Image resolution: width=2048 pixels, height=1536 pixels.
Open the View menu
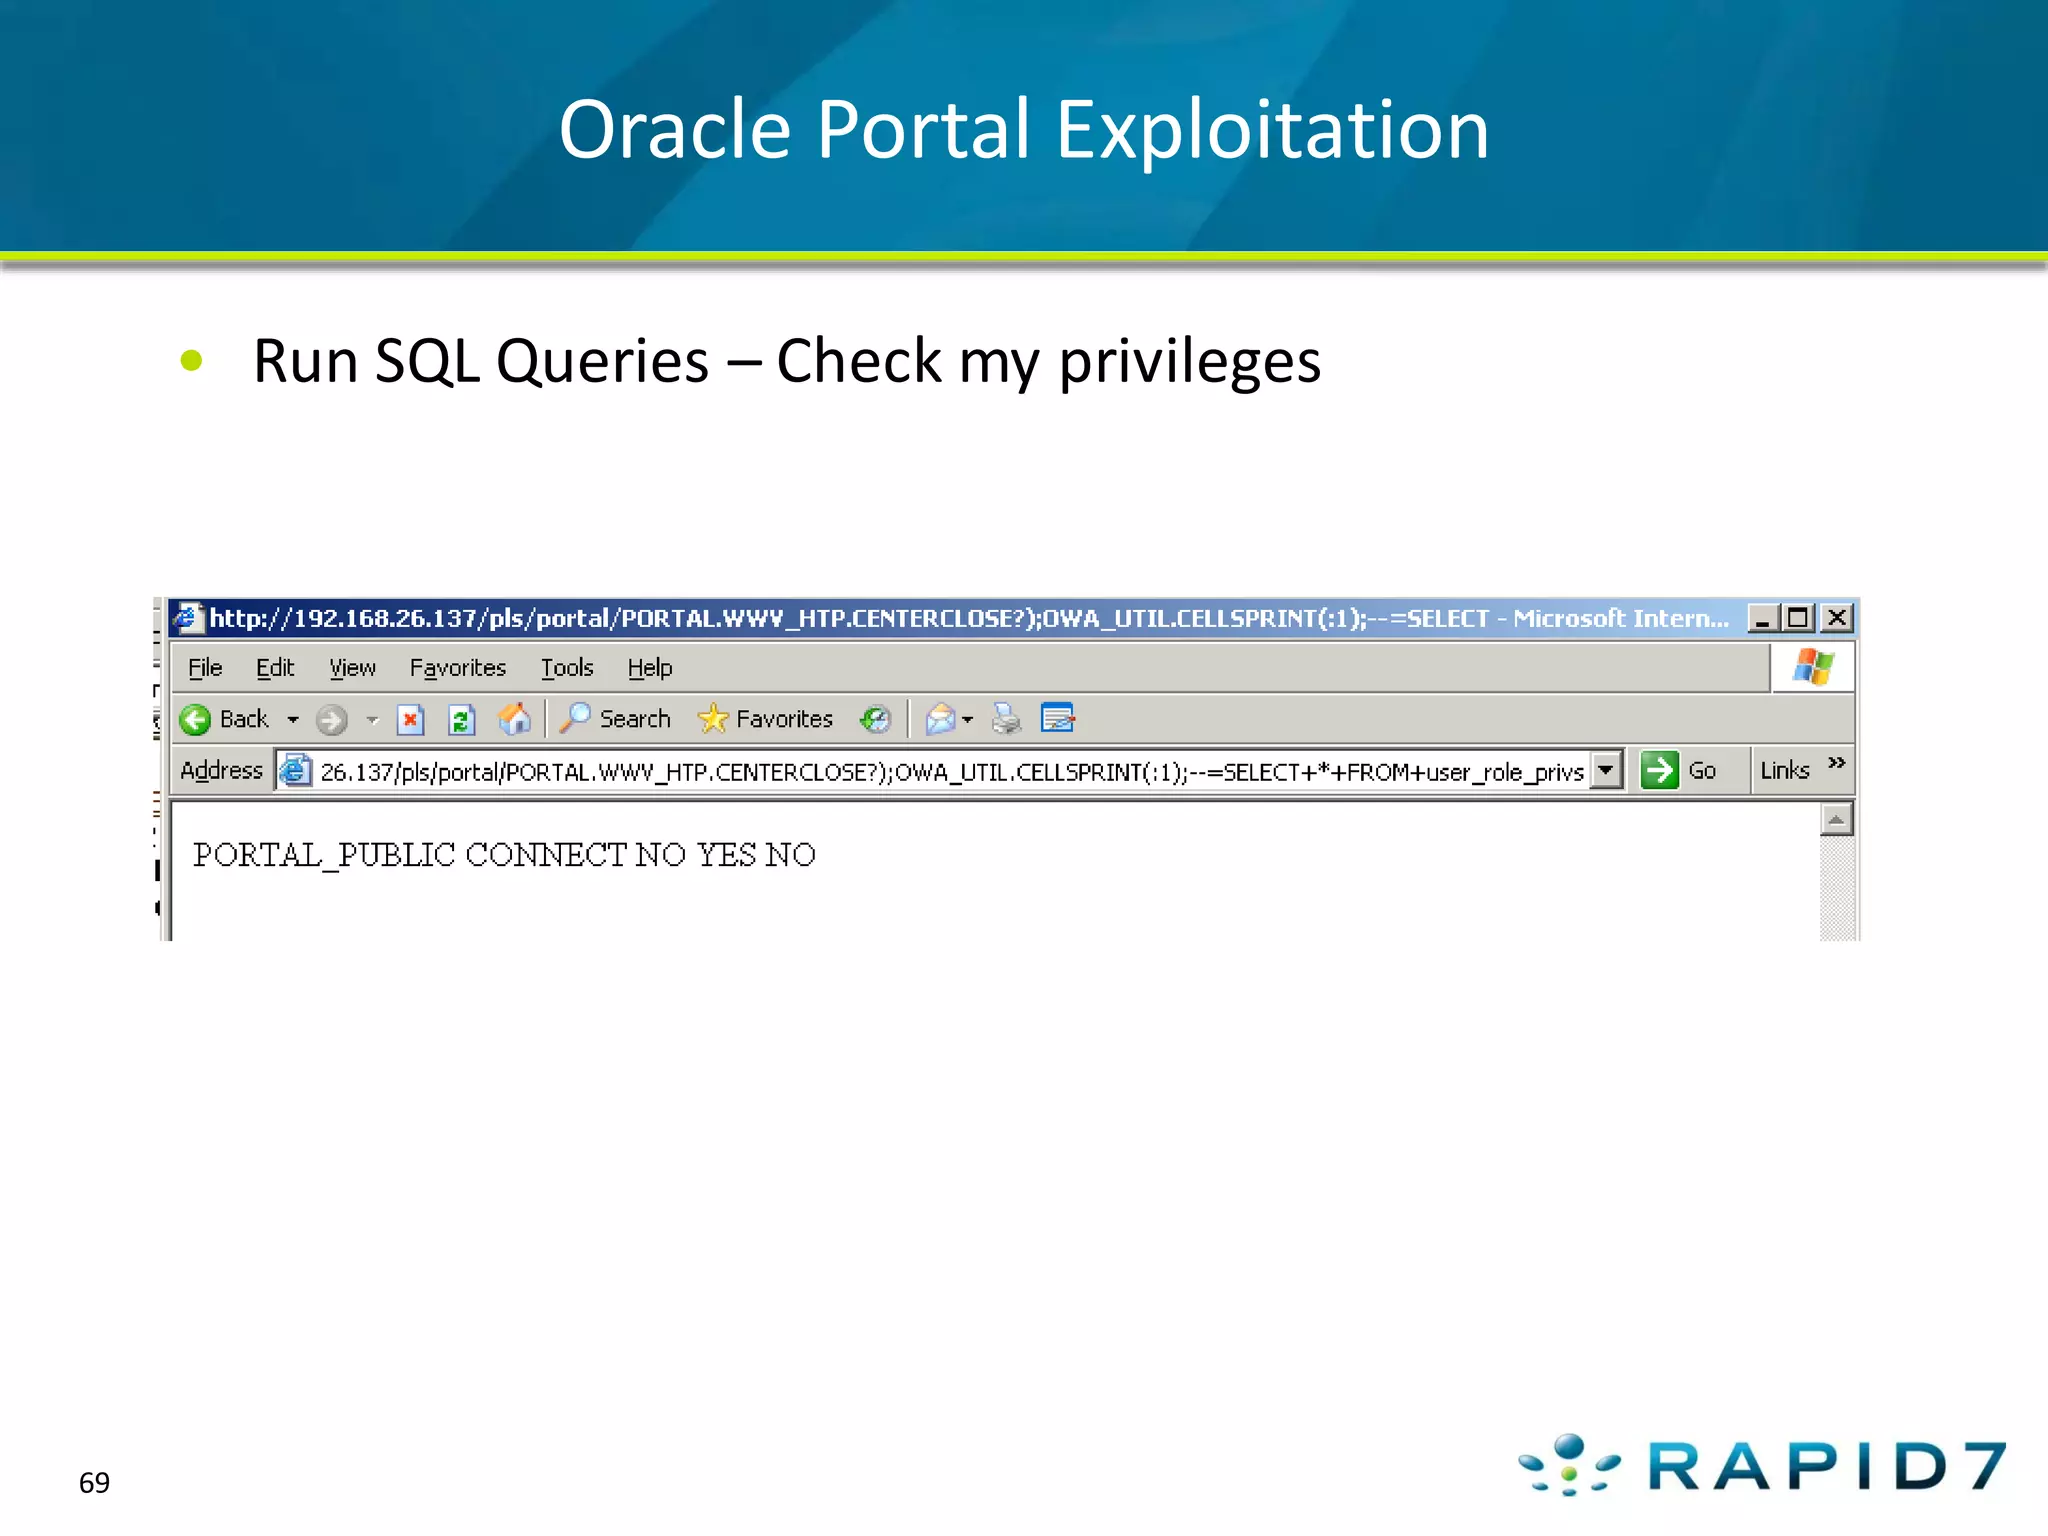click(x=352, y=667)
